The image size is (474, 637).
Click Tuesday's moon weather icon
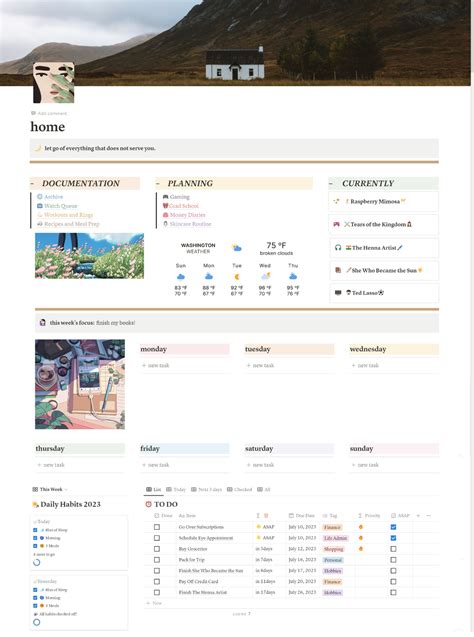click(x=237, y=277)
